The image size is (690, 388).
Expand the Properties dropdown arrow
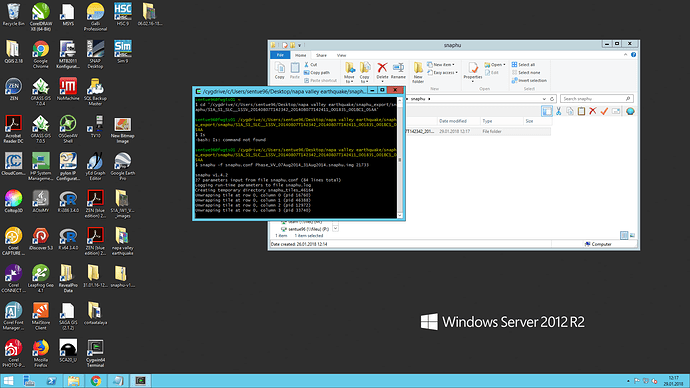point(473,82)
